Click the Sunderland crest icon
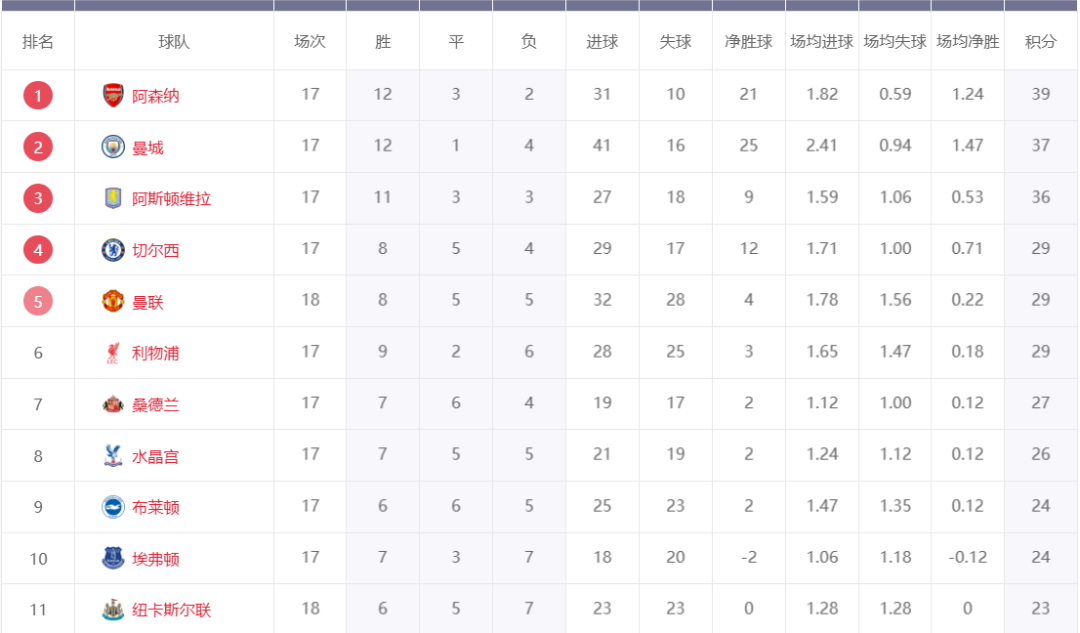Viewport: 1080px width, 633px height. pos(113,404)
